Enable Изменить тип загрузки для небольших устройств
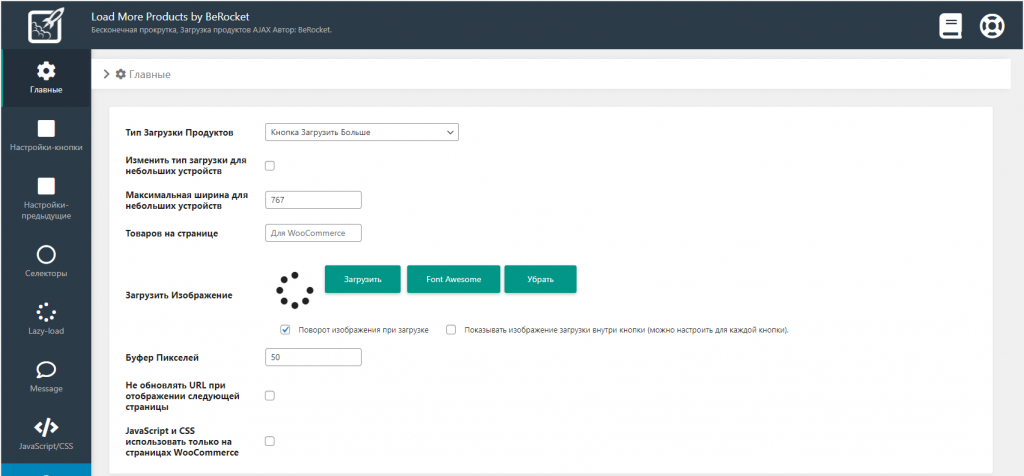Viewport: 1024px width, 476px height. tap(270, 166)
